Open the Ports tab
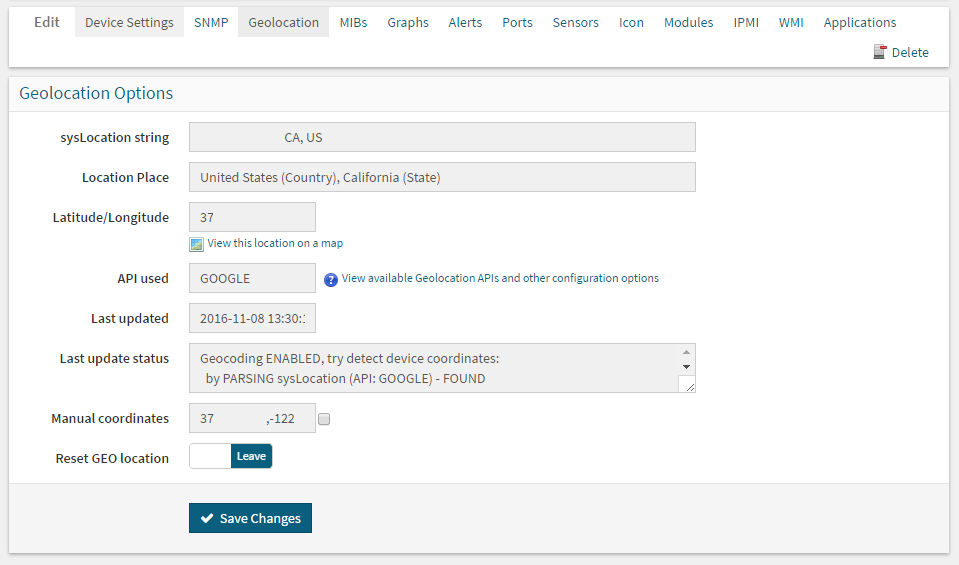The width and height of the screenshot is (959, 565). (x=517, y=22)
